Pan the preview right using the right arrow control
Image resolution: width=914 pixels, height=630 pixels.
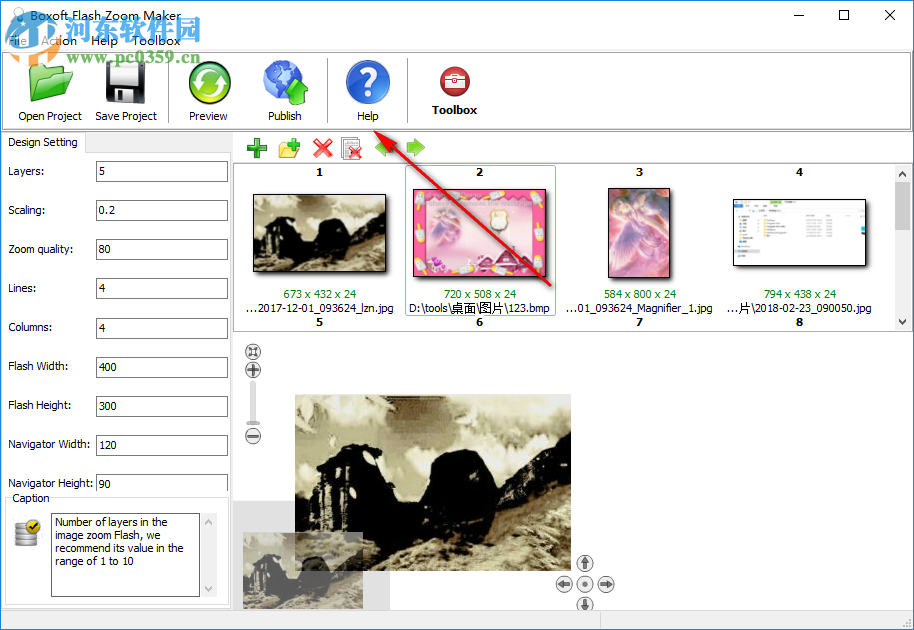[606, 584]
